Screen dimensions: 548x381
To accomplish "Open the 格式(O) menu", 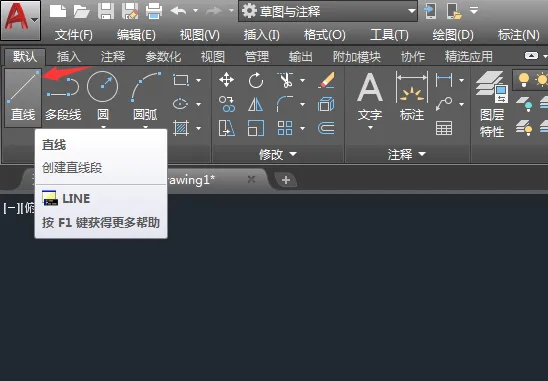I will 325,35.
